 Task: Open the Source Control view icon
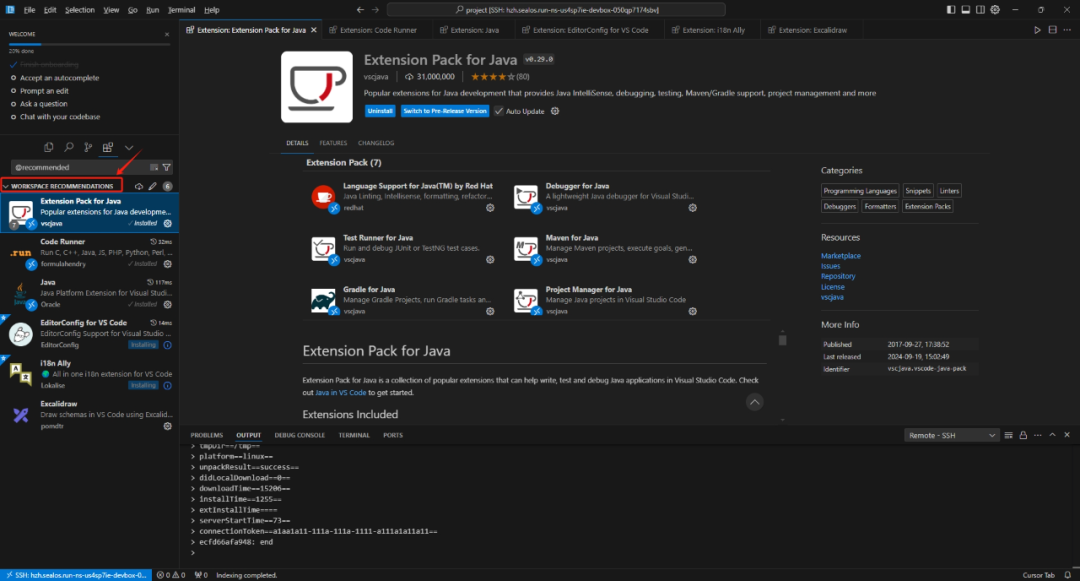tap(87, 148)
